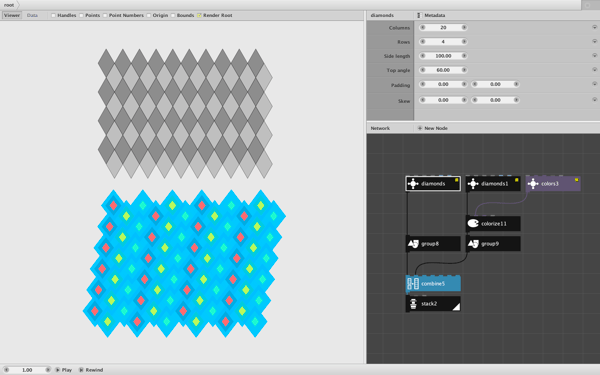Increase Top angle with right arrow
The height and width of the screenshot is (375, 600).
[x=464, y=70]
